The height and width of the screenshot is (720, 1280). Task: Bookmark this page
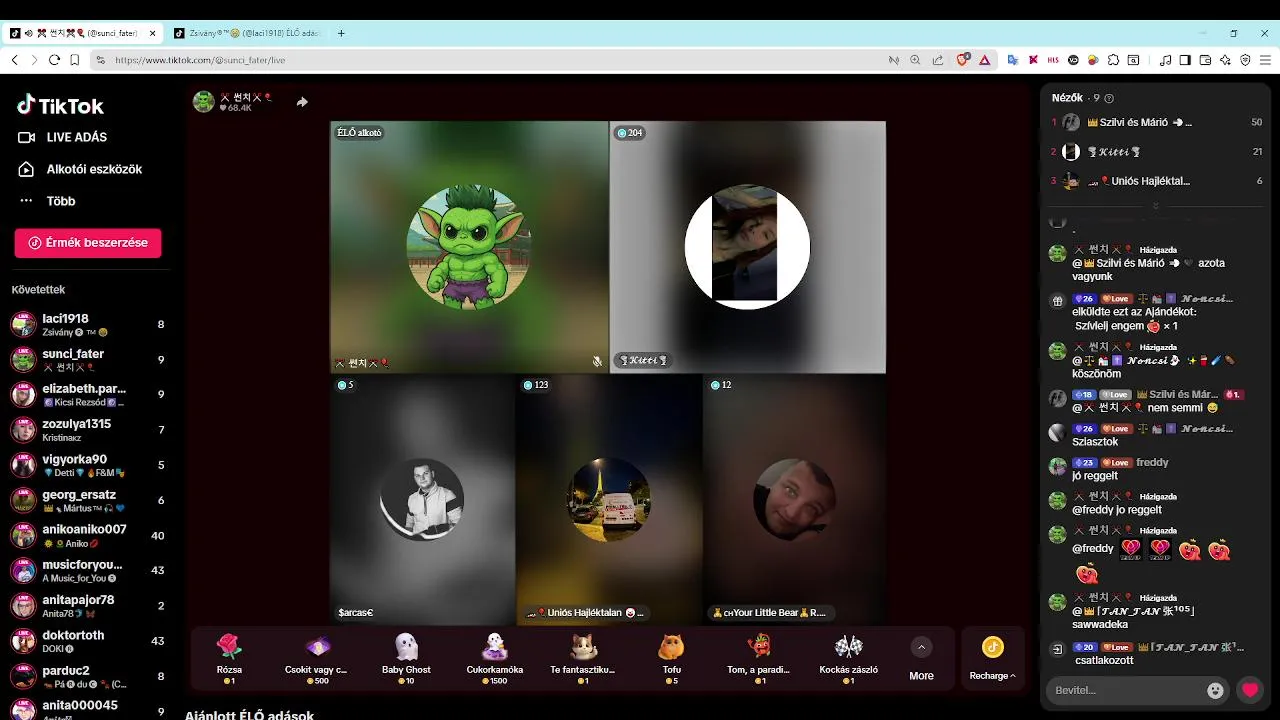click(74, 60)
